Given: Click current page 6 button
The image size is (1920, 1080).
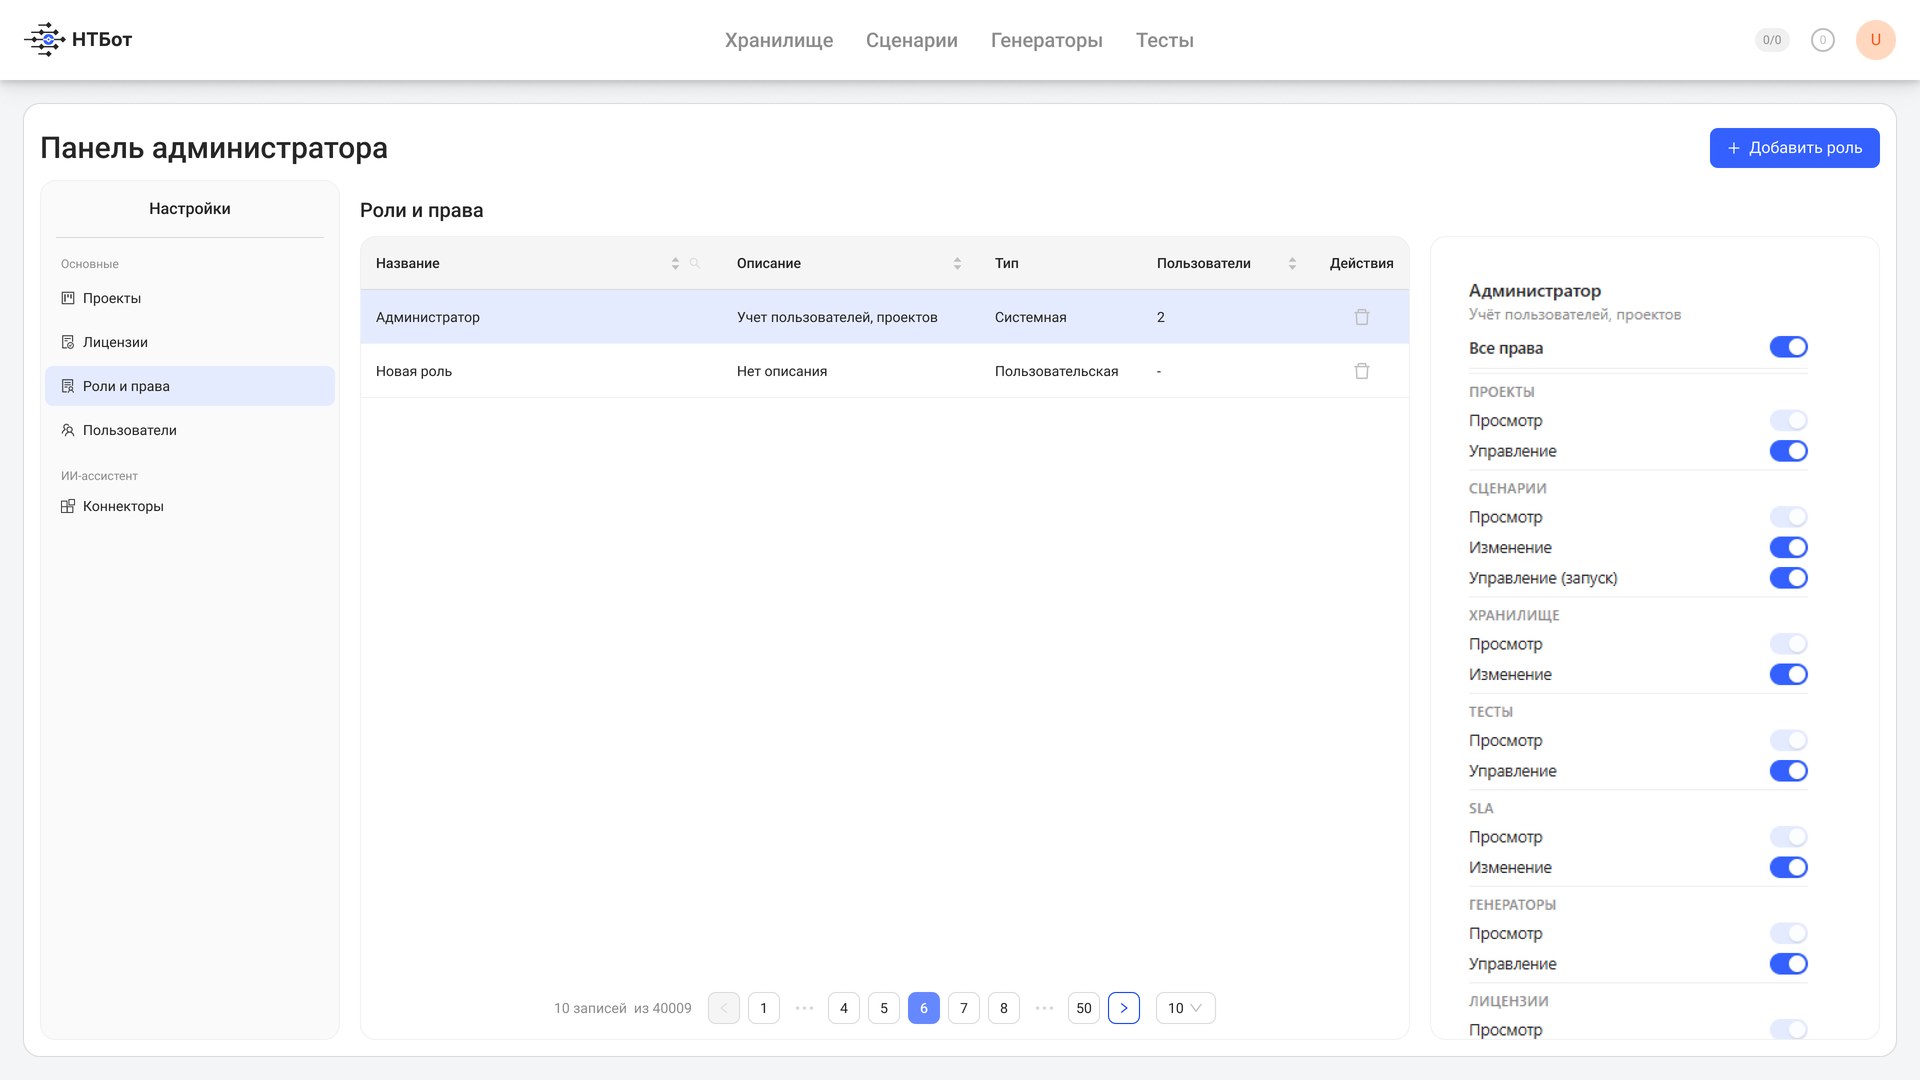Looking at the screenshot, I should (x=924, y=1008).
